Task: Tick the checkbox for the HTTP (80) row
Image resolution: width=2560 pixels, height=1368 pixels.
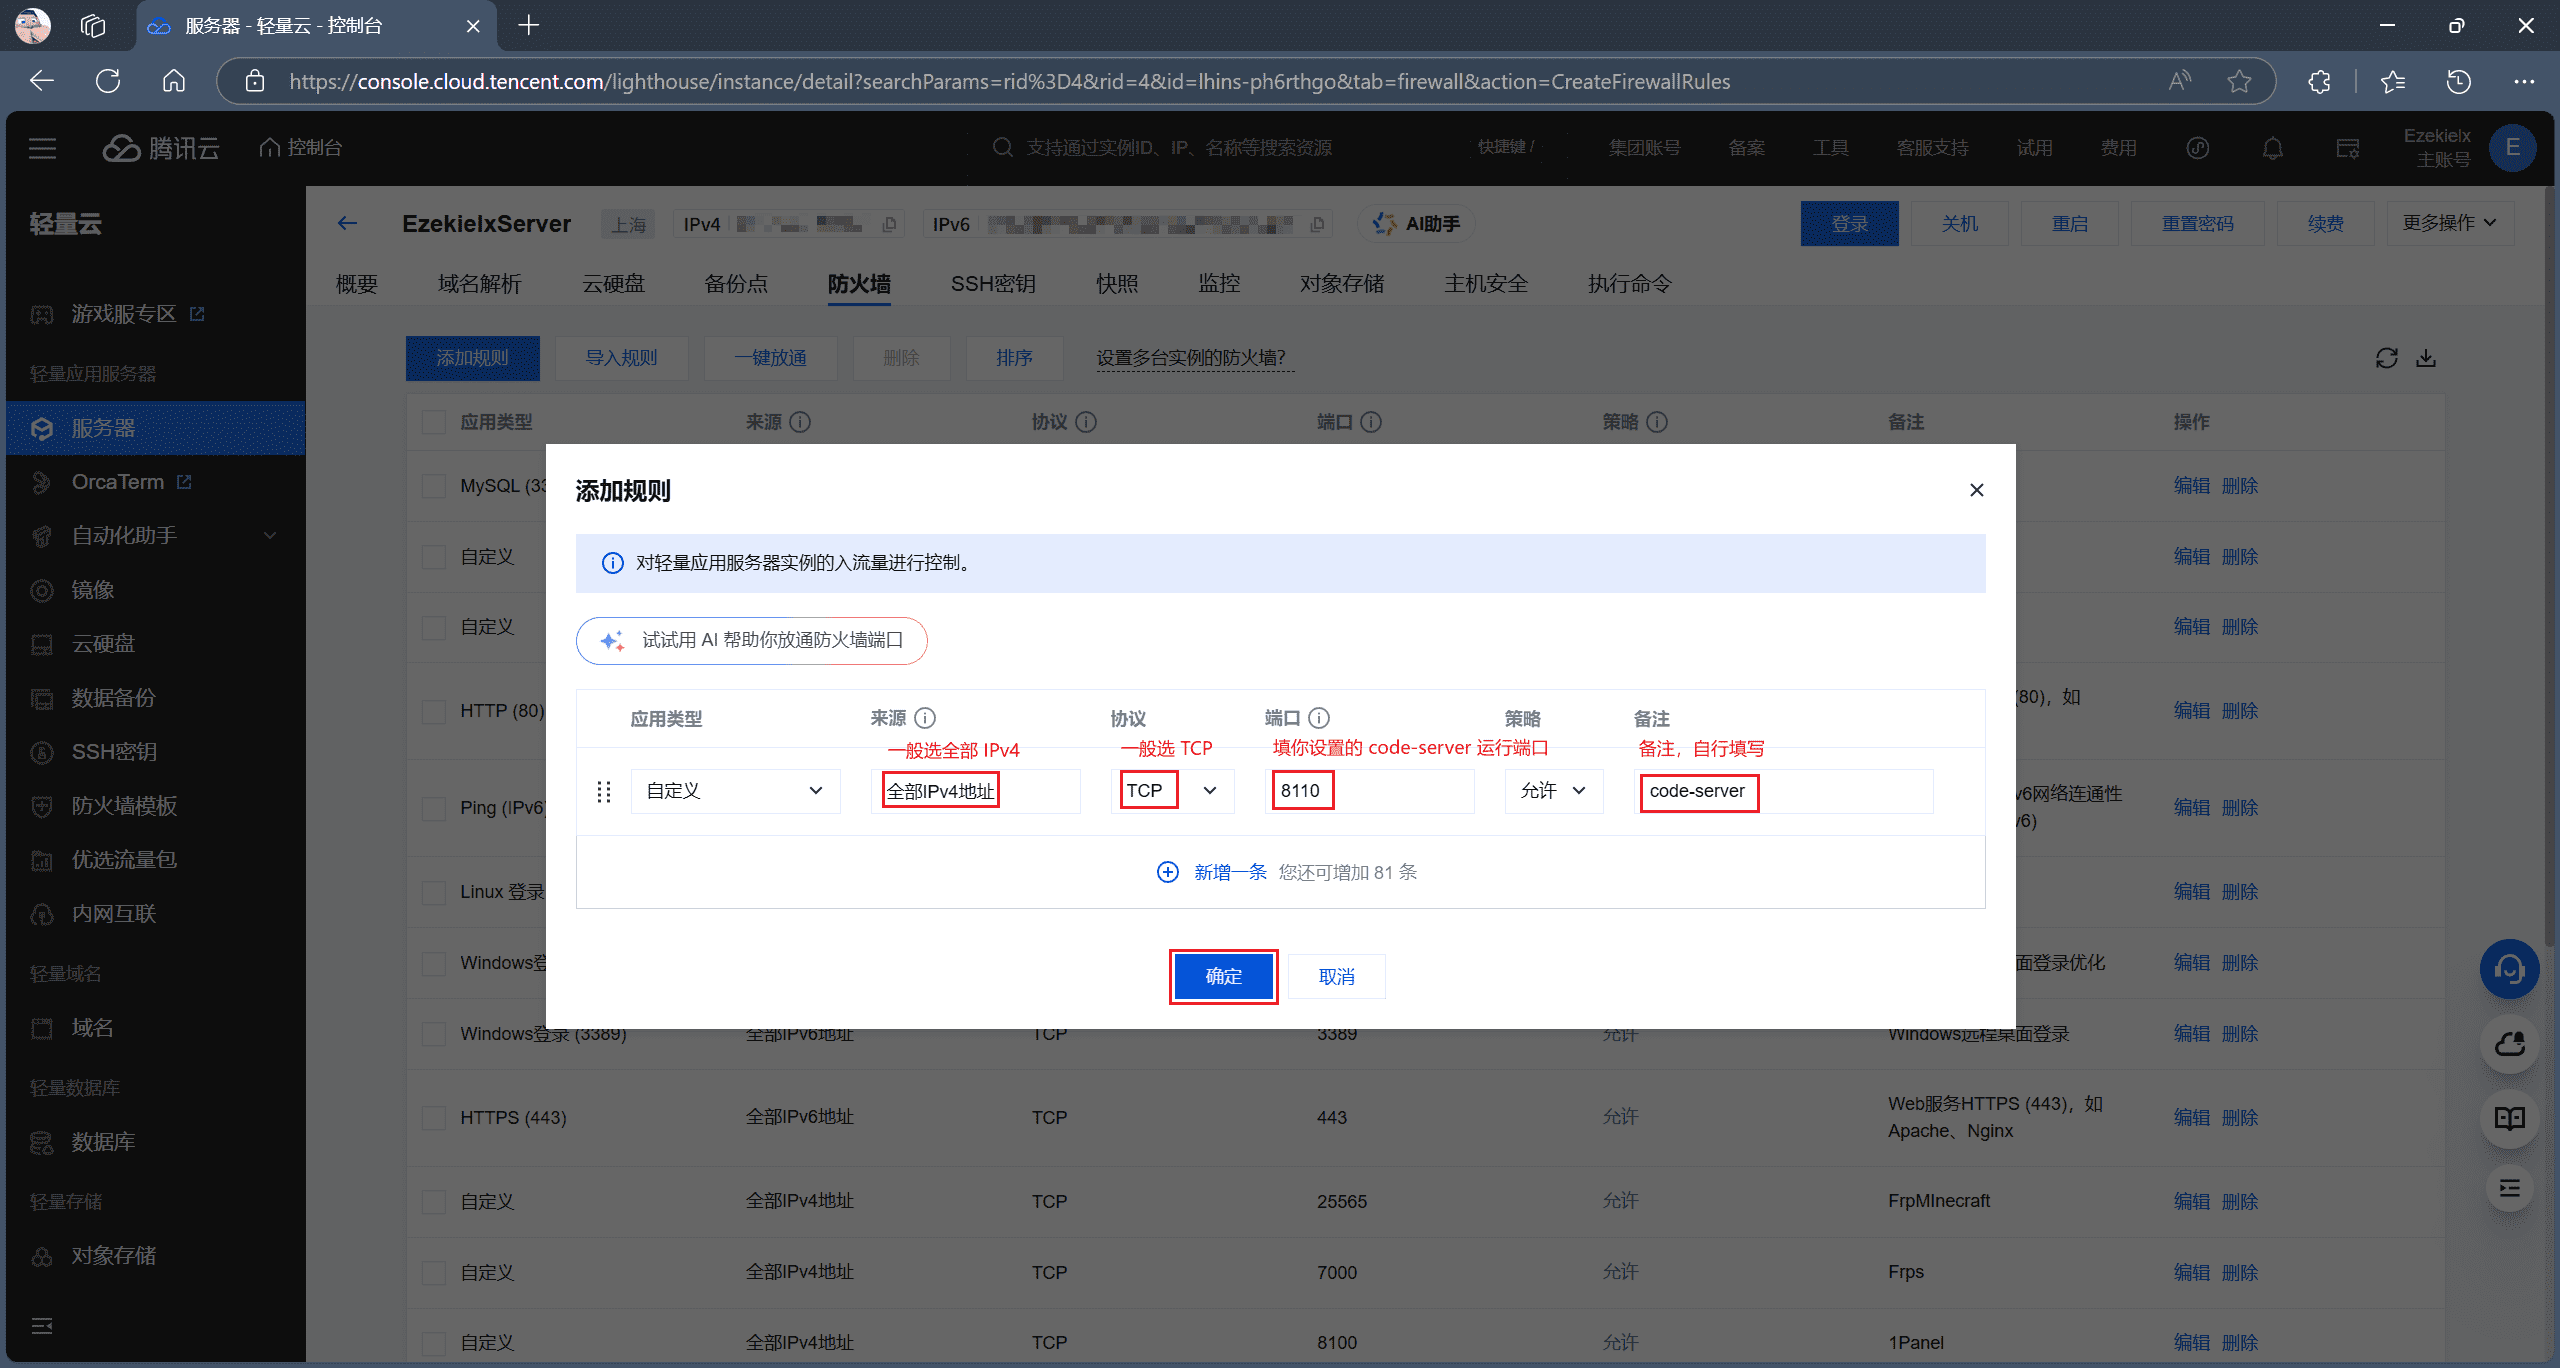Action: [x=433, y=711]
